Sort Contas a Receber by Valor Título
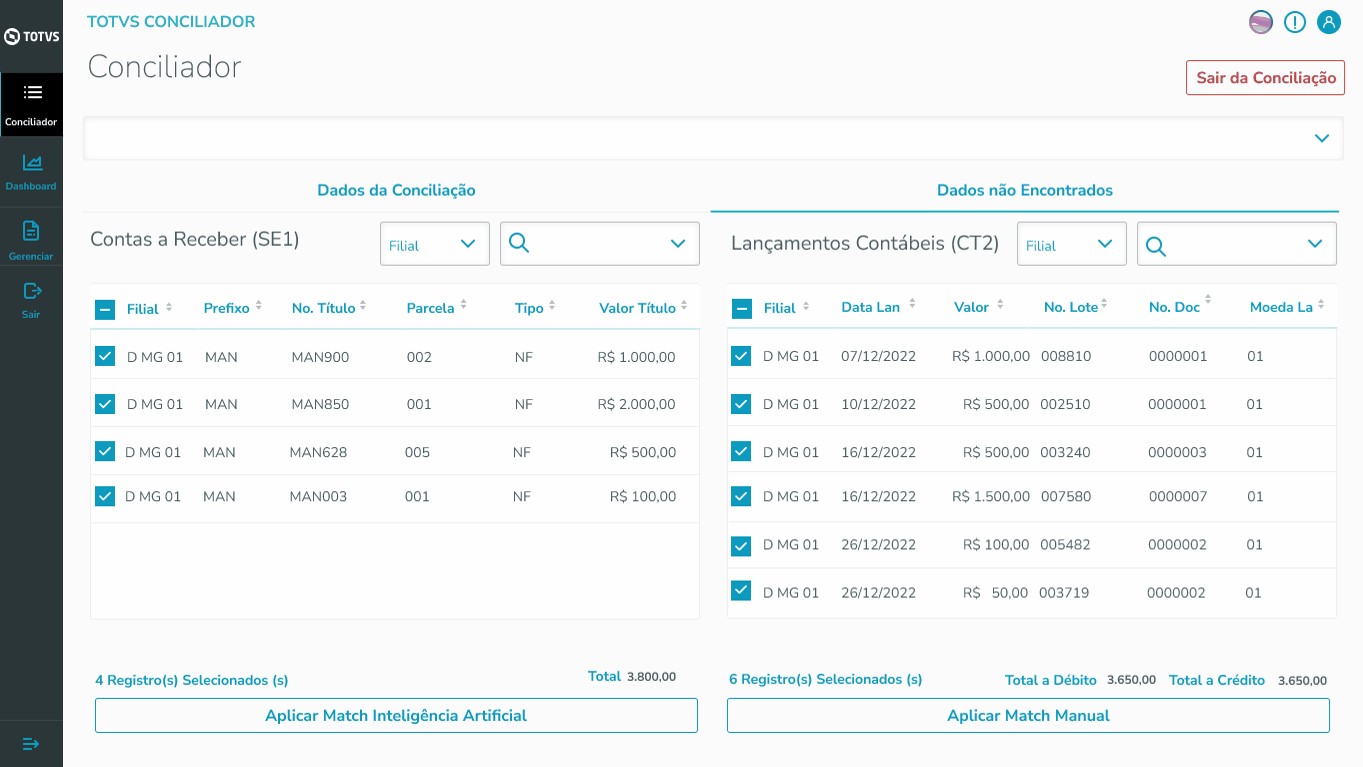Image resolution: width=1363 pixels, height=767 pixels. 684,308
